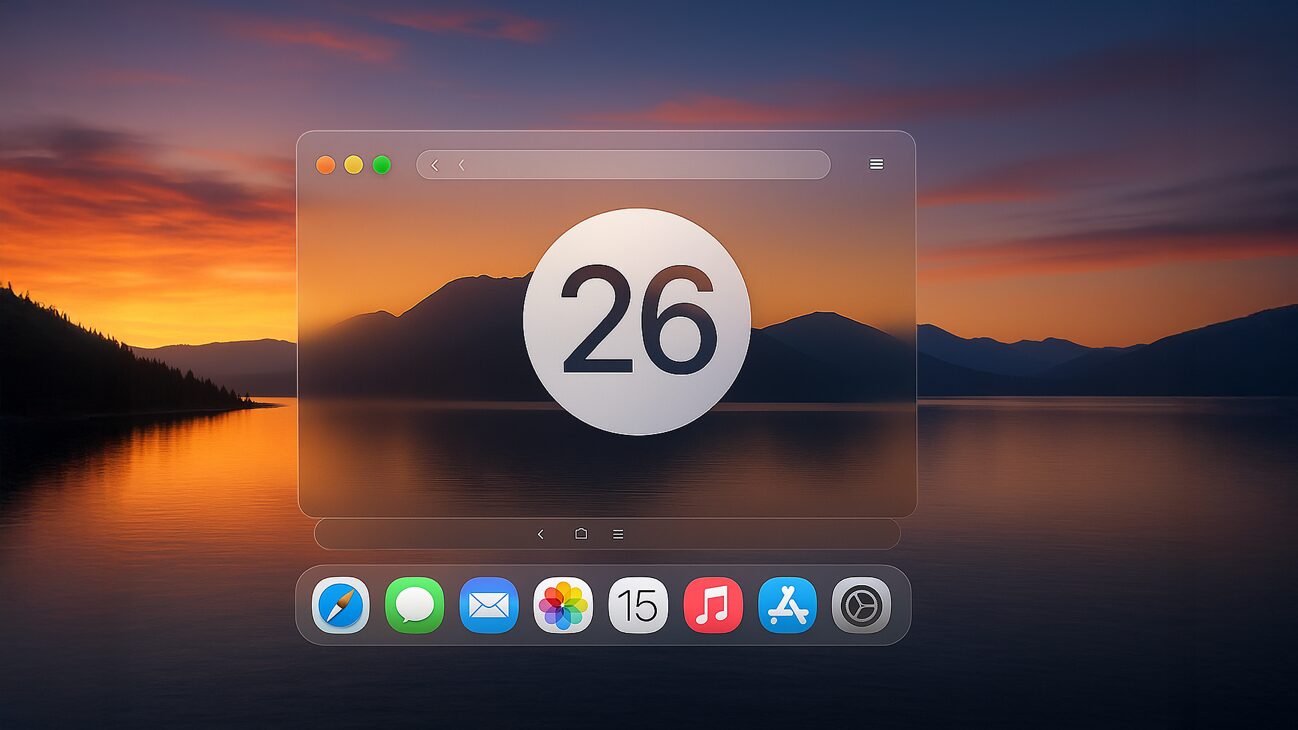Click the empty lower bar right of the menu icon
Screen dimensions: 1298x730
pyautogui.click(x=760, y=534)
